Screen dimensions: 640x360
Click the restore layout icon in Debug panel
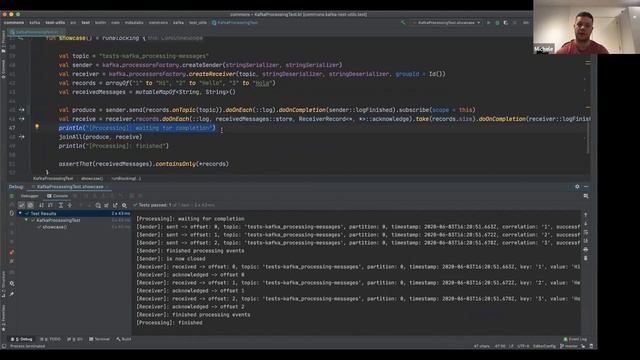pyautogui.click(x=586, y=196)
